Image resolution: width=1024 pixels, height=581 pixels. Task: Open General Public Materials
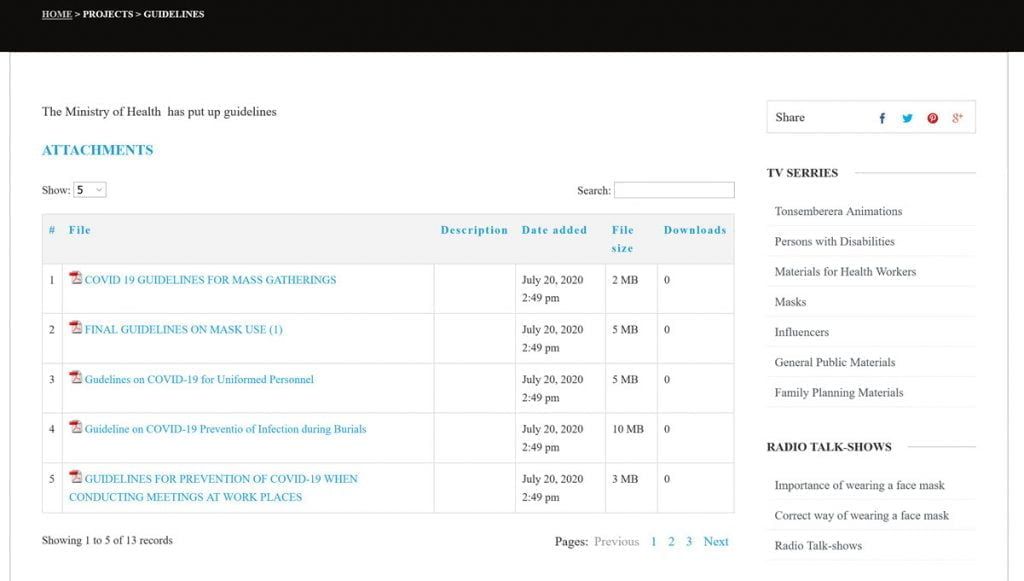click(x=835, y=362)
